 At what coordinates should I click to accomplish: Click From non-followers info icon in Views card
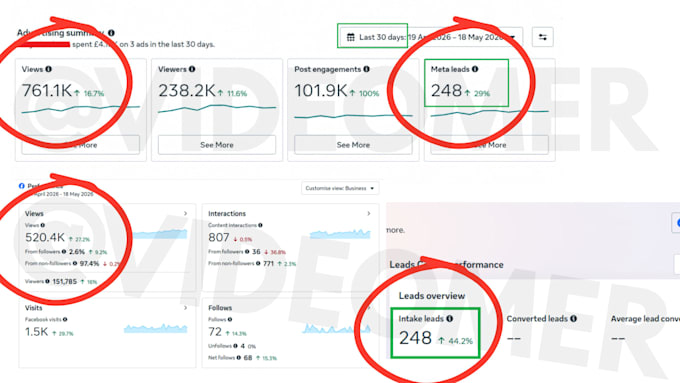(x=75, y=263)
